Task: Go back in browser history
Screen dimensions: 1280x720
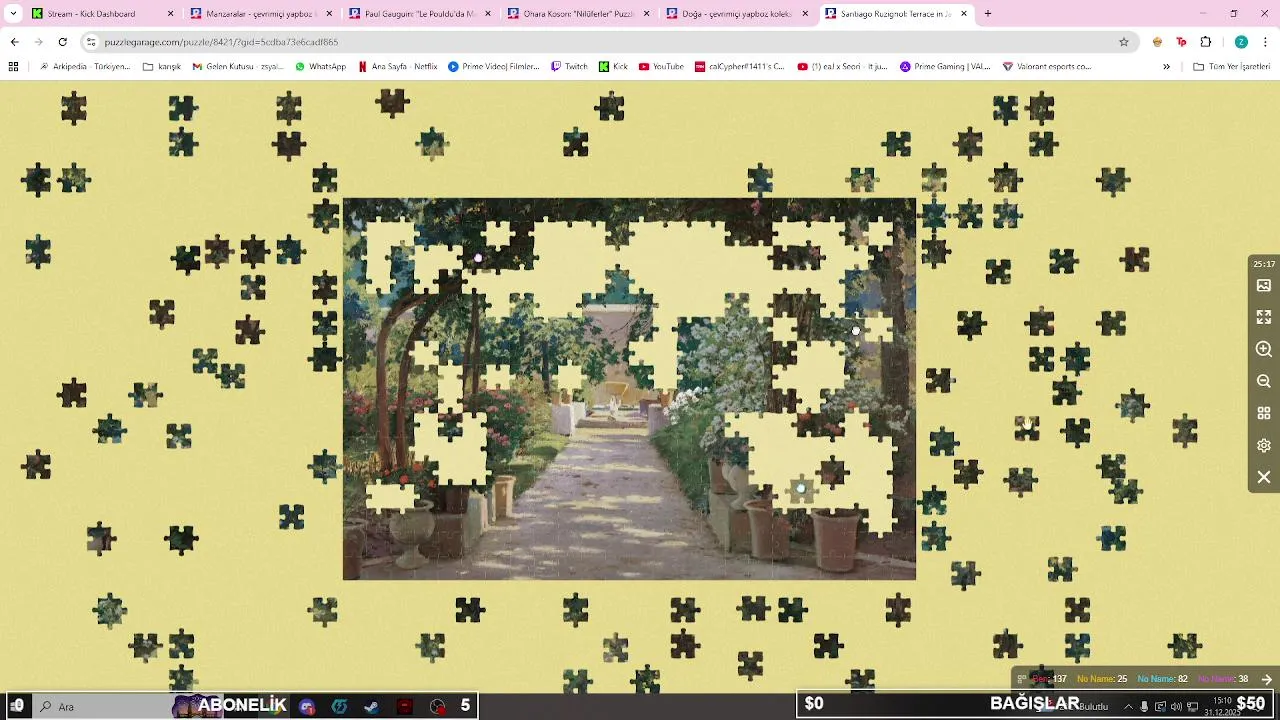Action: [14, 42]
